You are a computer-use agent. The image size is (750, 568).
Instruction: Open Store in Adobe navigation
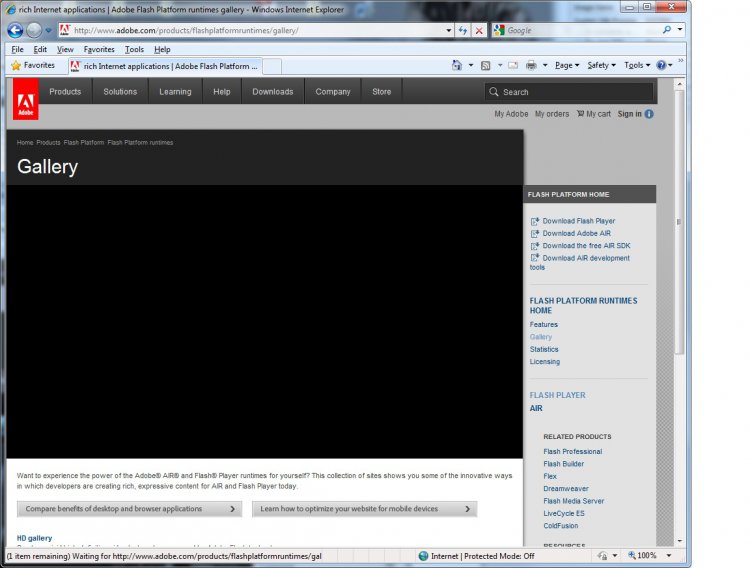click(382, 91)
